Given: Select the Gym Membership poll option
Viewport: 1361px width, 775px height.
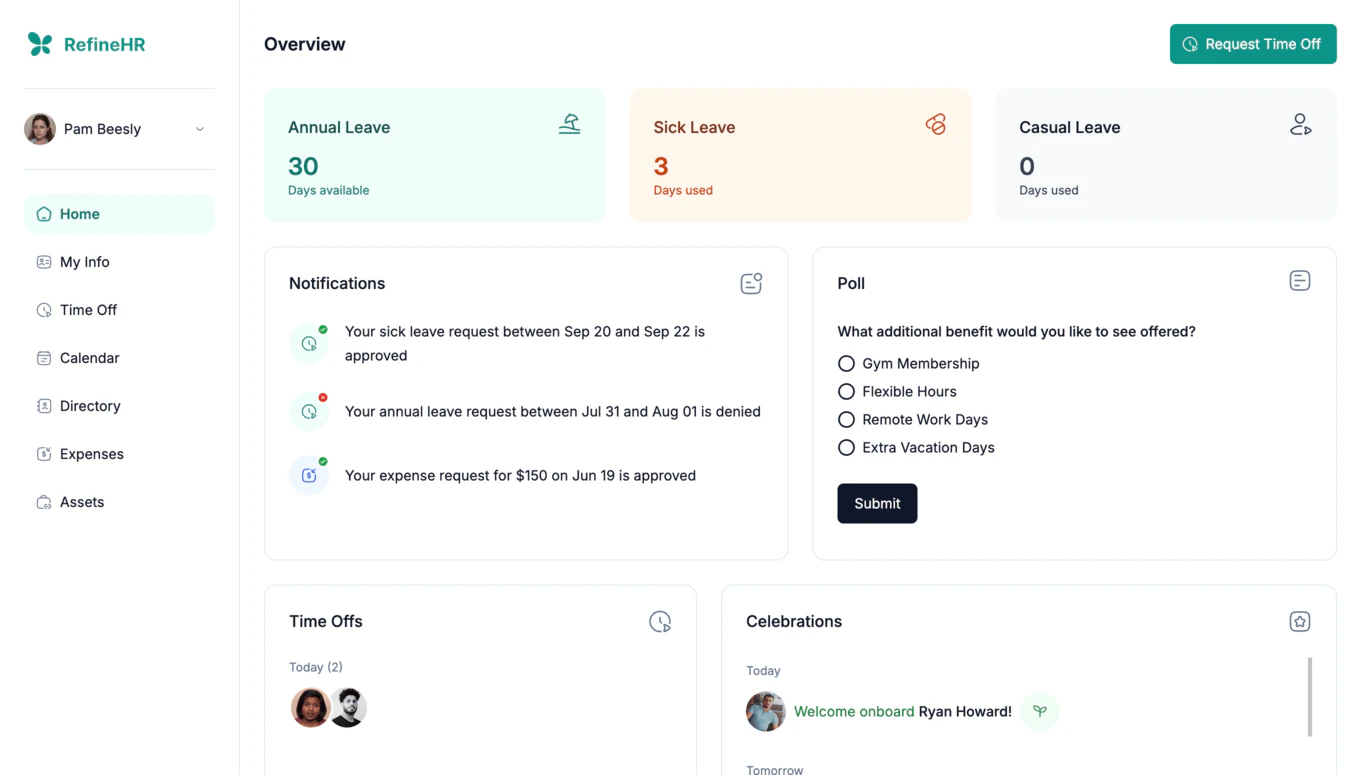Looking at the screenshot, I should coord(846,364).
